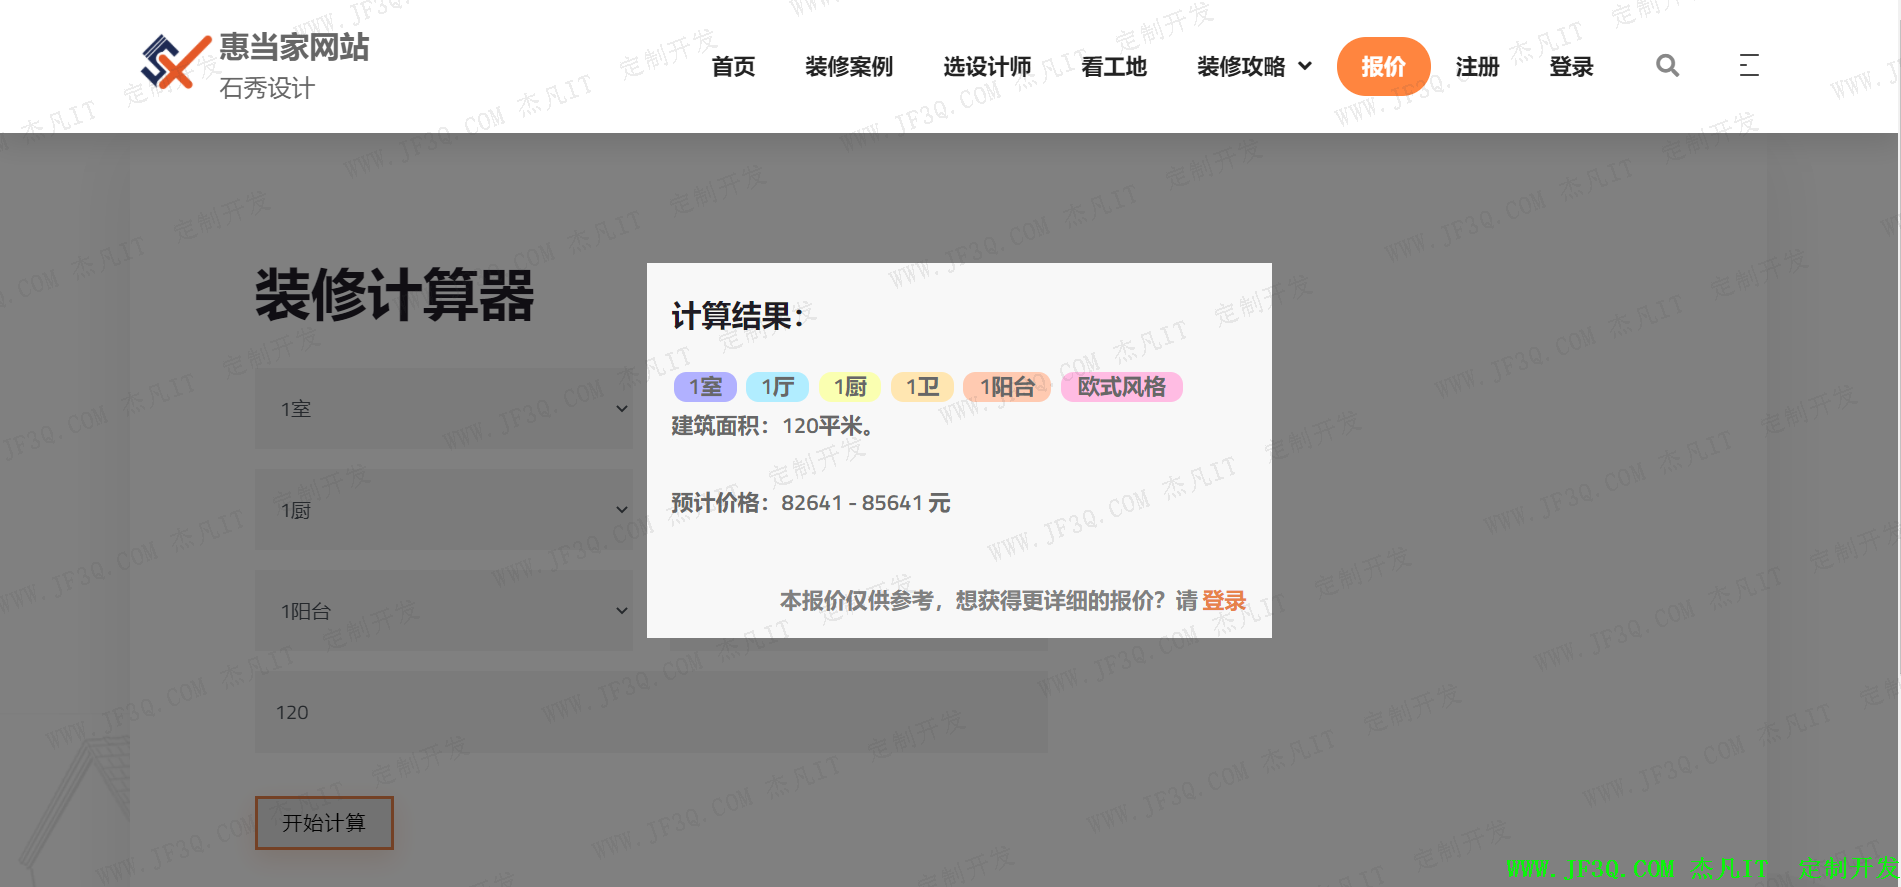
Task: Click the orange 报价 button
Action: point(1383,67)
